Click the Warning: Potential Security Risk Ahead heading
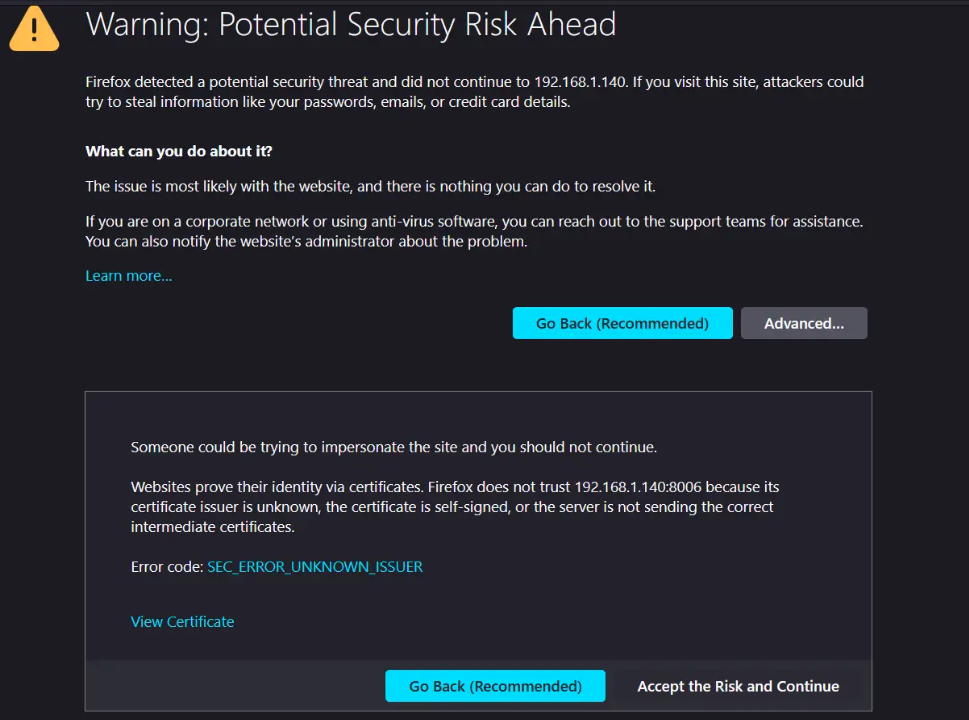Image resolution: width=969 pixels, height=720 pixels. 350,25
